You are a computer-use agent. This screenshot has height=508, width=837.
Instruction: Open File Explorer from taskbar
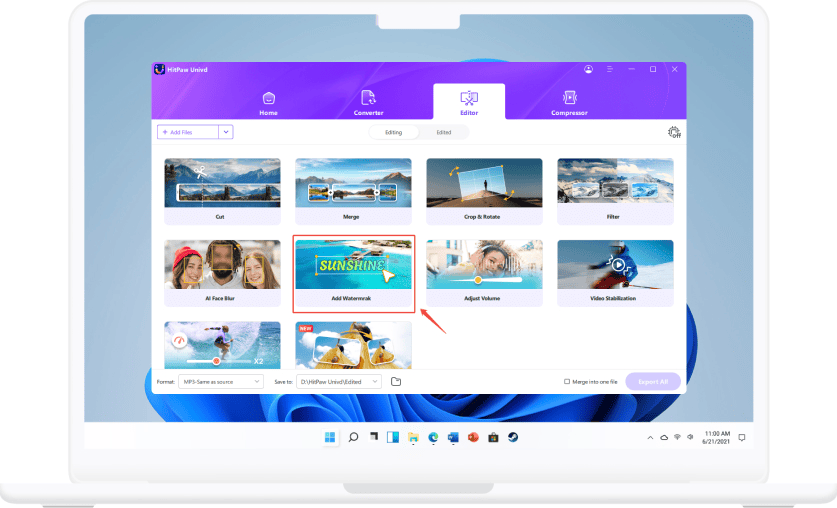(413, 438)
